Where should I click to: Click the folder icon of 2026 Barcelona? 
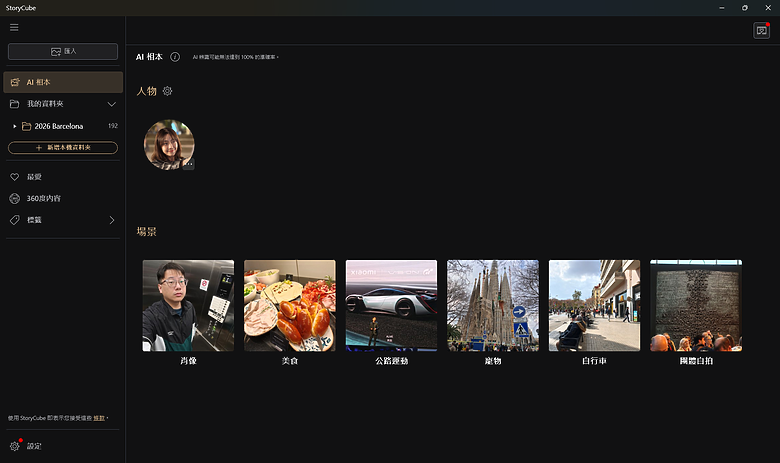coord(26,126)
